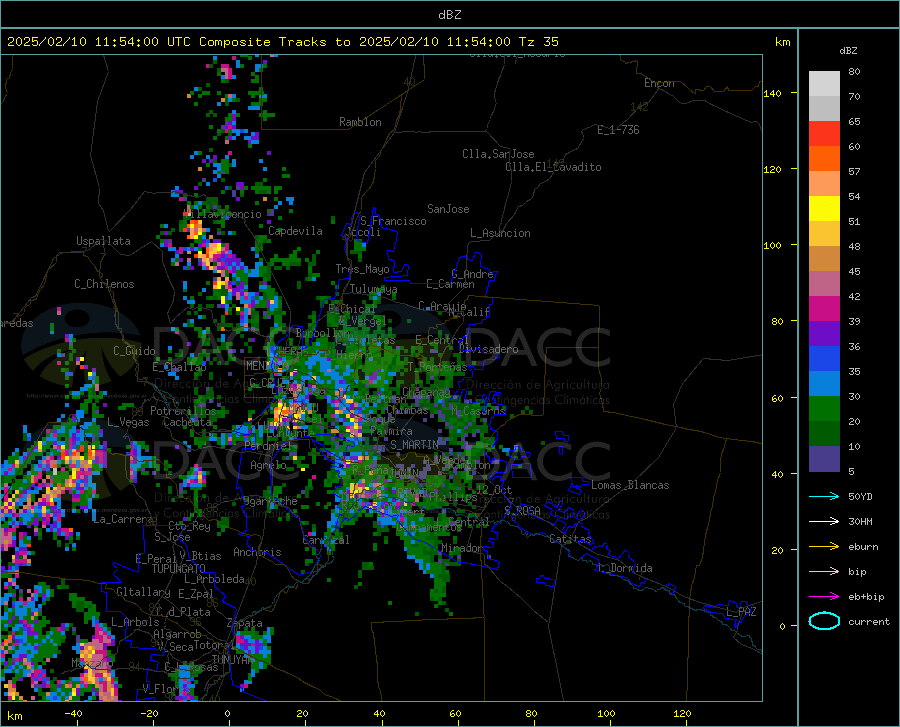Click the bip pink arrow legend icon
Viewport: 900px width, 727px height.
click(x=824, y=572)
